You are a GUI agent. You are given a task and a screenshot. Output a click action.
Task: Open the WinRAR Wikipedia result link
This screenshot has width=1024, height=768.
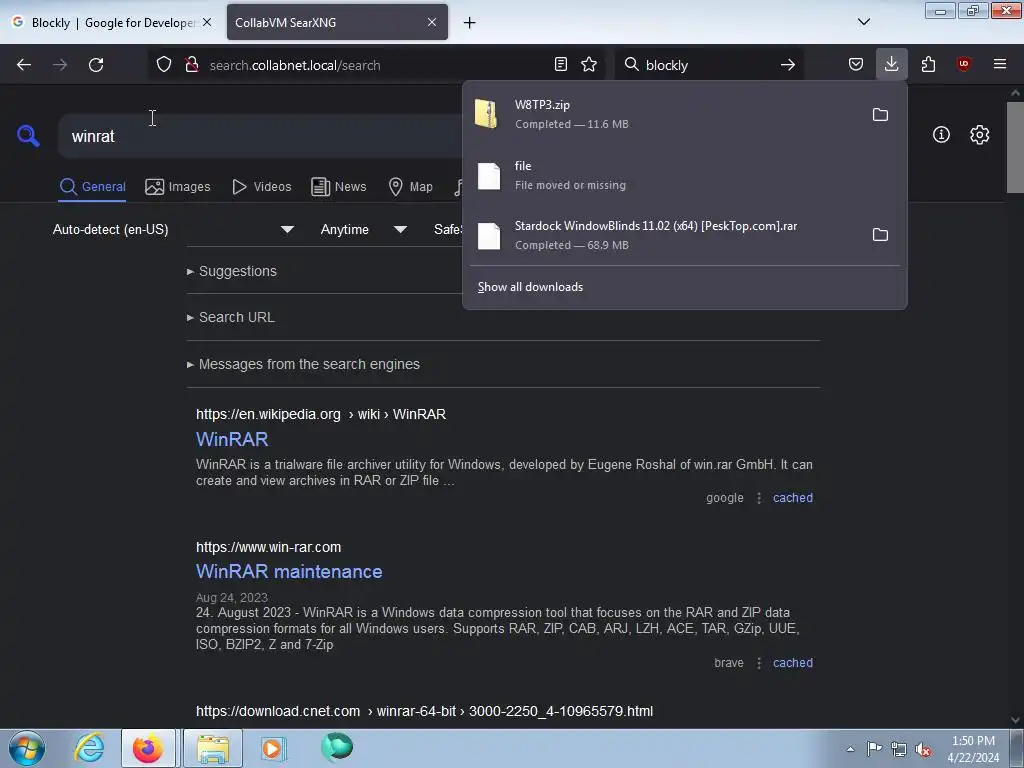(x=232, y=440)
